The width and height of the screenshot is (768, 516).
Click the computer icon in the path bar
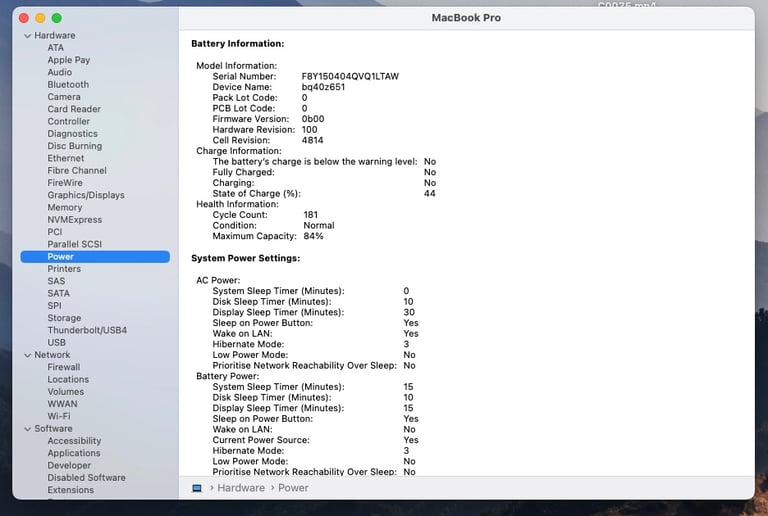pyautogui.click(x=197, y=488)
